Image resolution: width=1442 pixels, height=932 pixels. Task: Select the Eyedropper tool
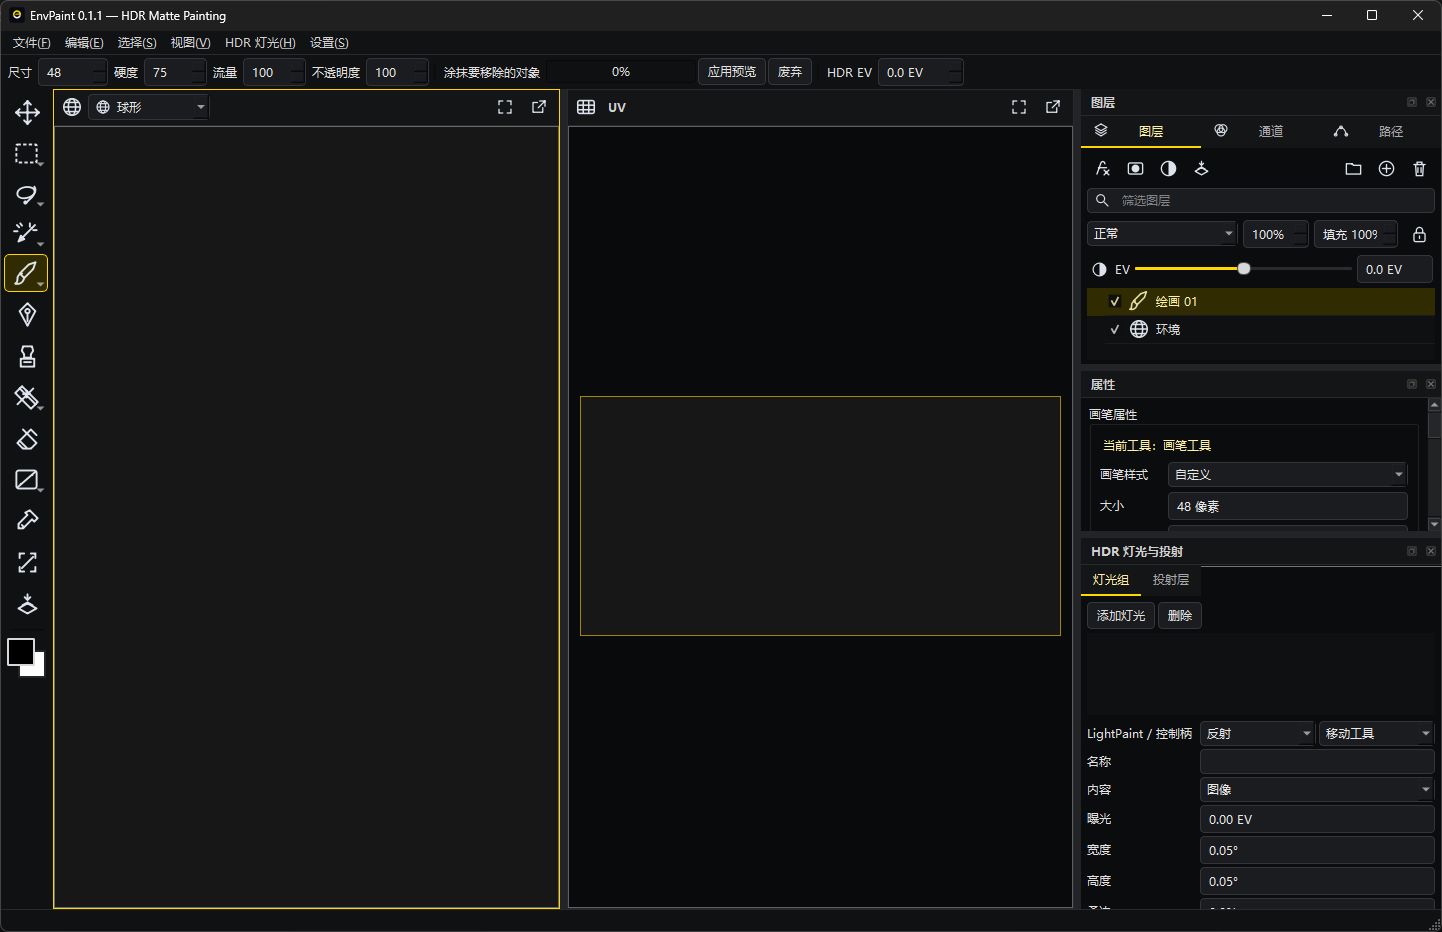coord(27,520)
